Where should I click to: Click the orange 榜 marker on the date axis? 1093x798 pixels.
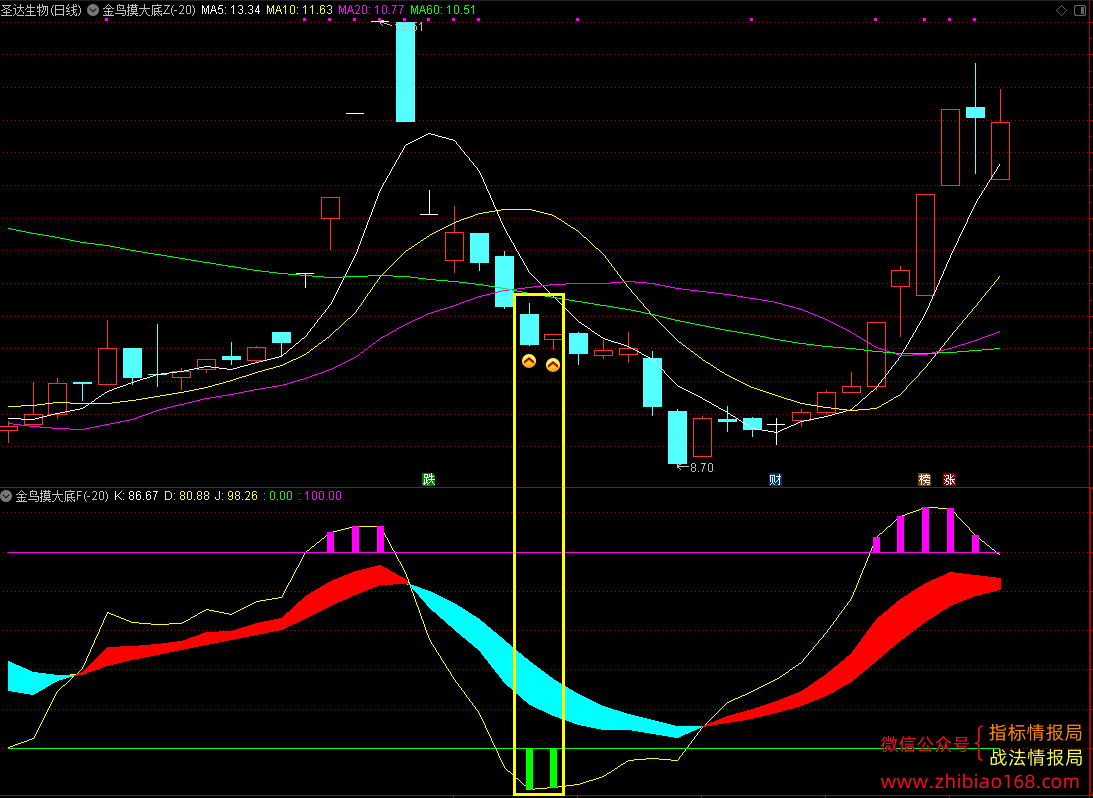[x=925, y=479]
